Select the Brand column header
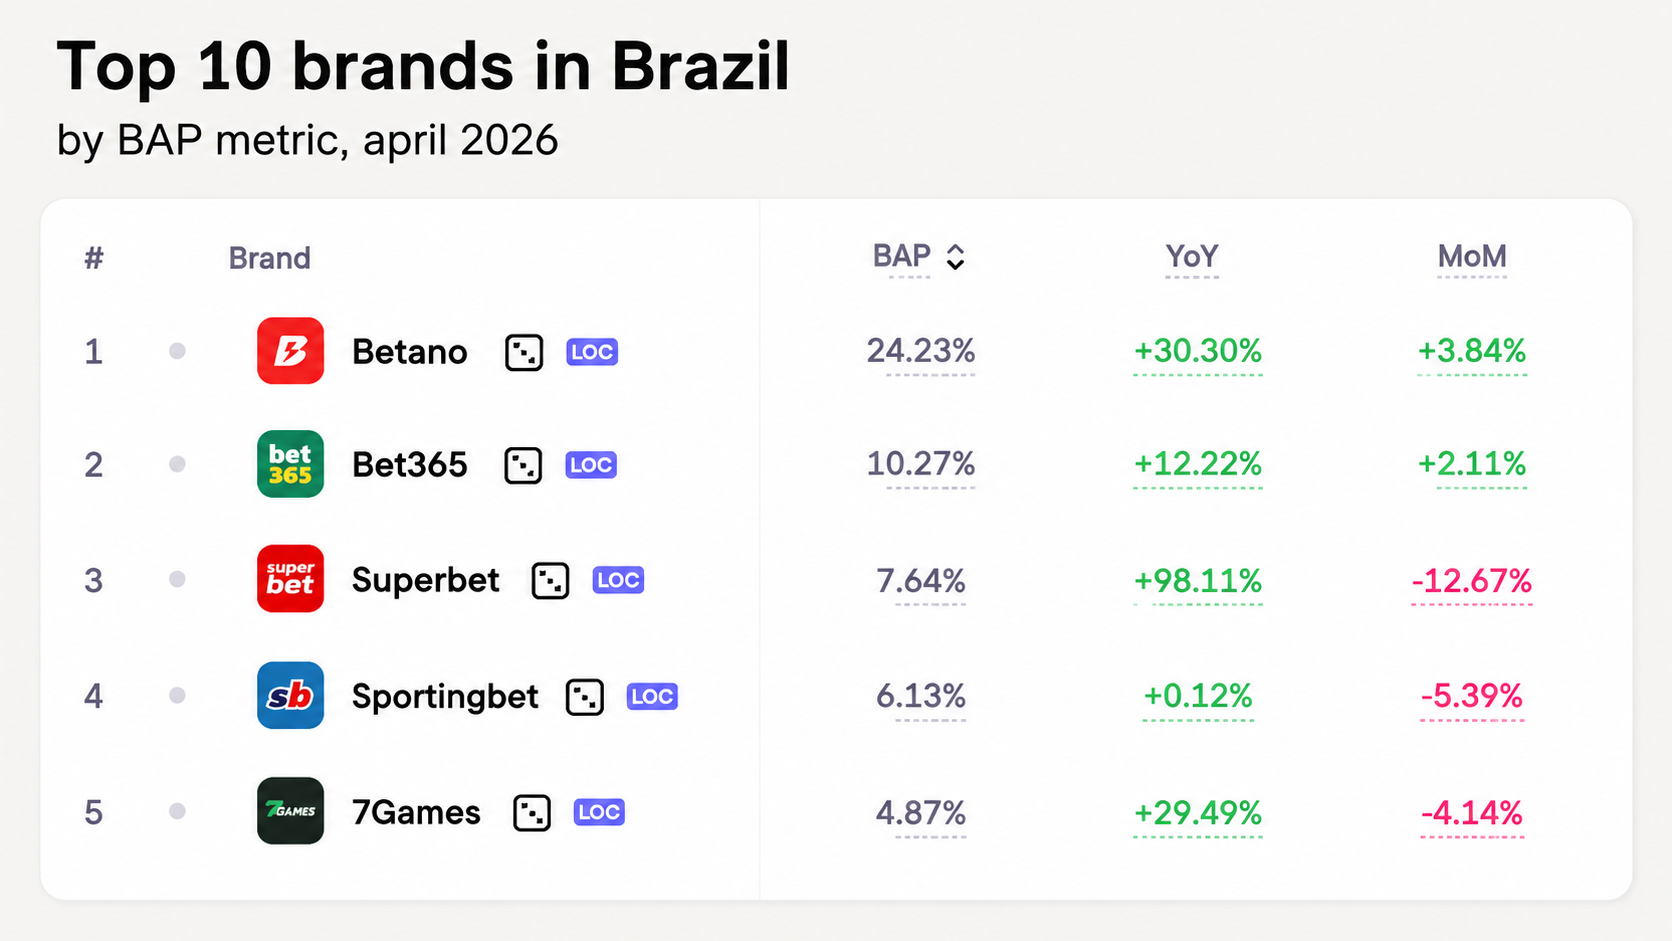 pyautogui.click(x=270, y=258)
